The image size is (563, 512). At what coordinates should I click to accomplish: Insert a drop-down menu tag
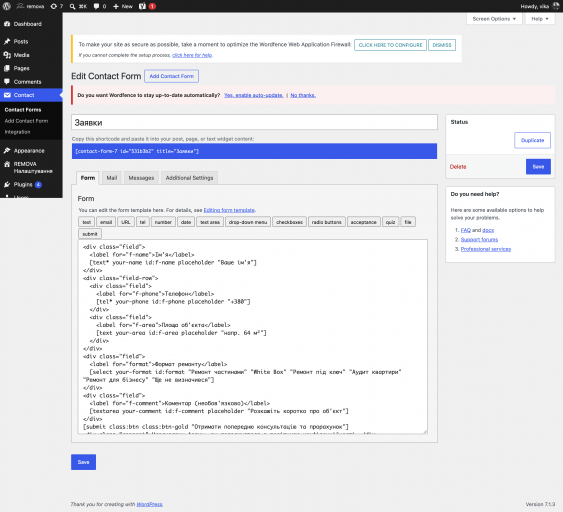[x=248, y=222]
